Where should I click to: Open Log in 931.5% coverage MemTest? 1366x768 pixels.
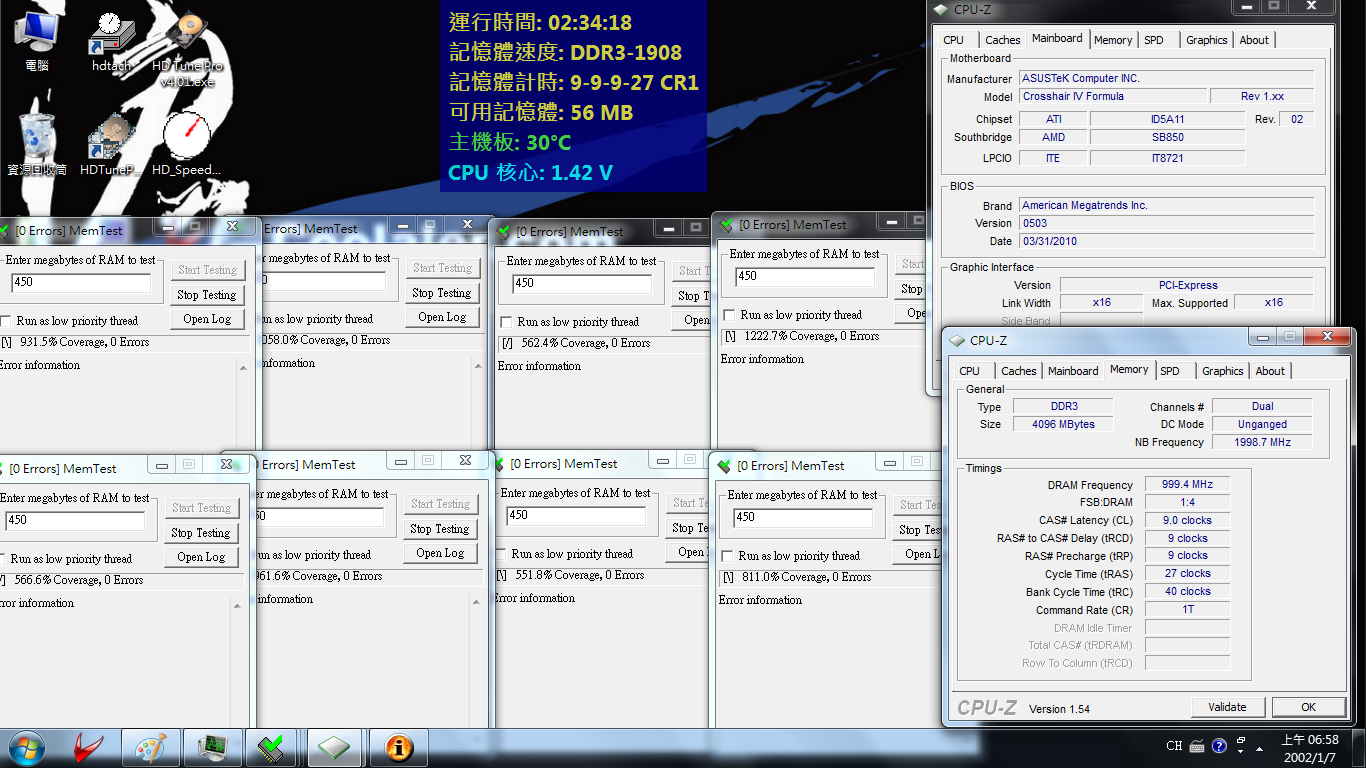point(207,319)
